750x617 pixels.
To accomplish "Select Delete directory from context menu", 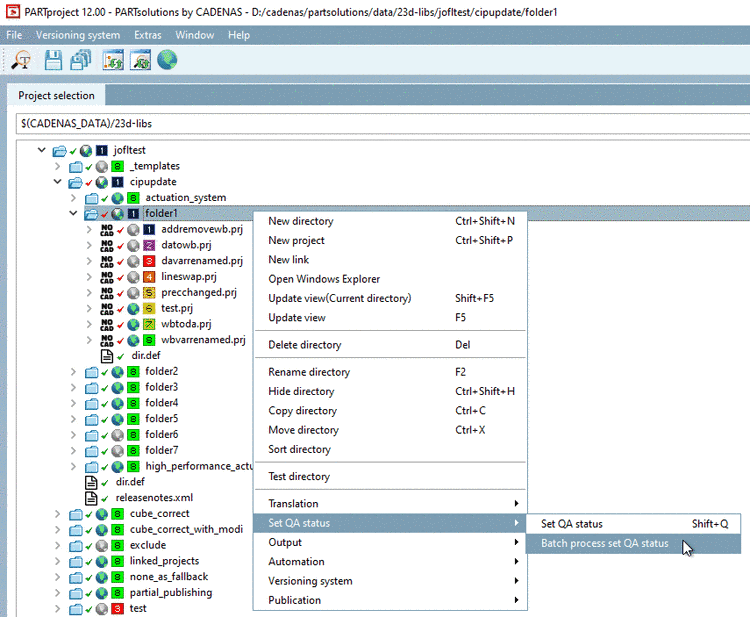I will click(x=304, y=345).
